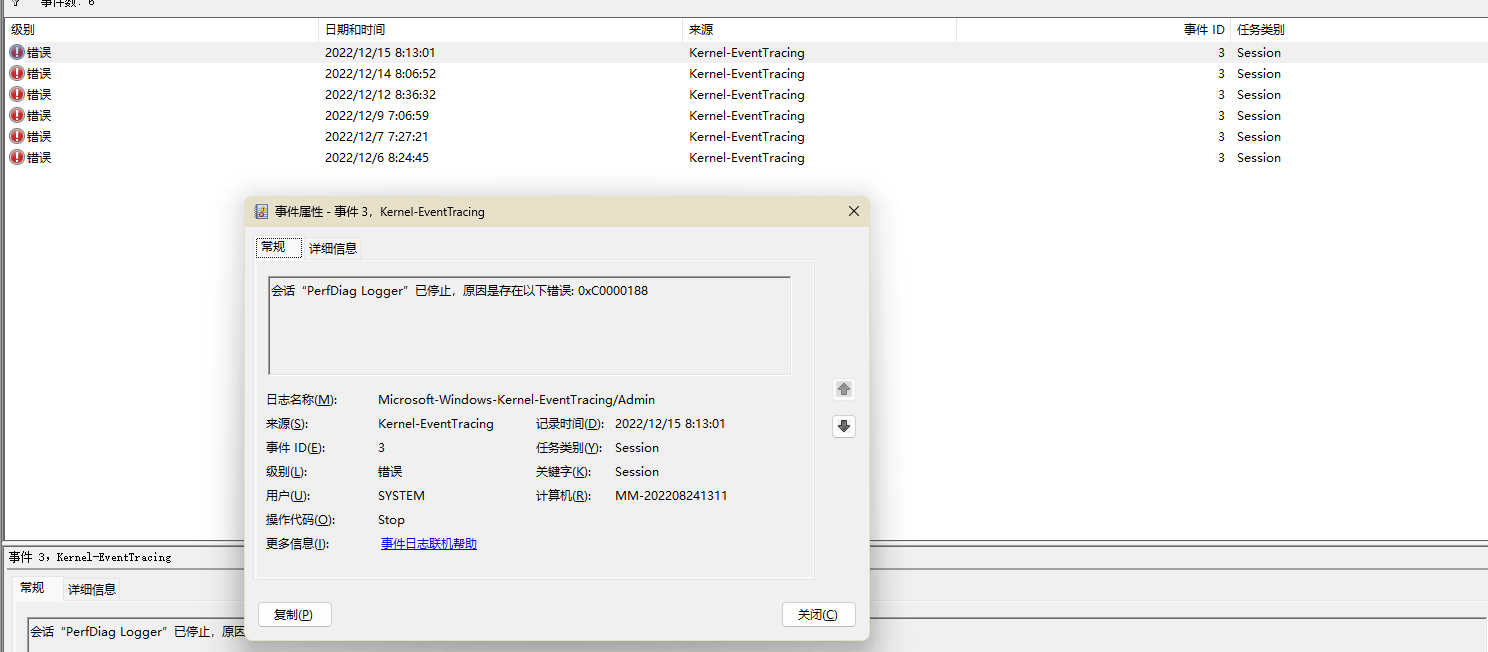The height and width of the screenshot is (652, 1488).
Task: Switch to 详细信息 tab in dialog
Action: [333, 248]
